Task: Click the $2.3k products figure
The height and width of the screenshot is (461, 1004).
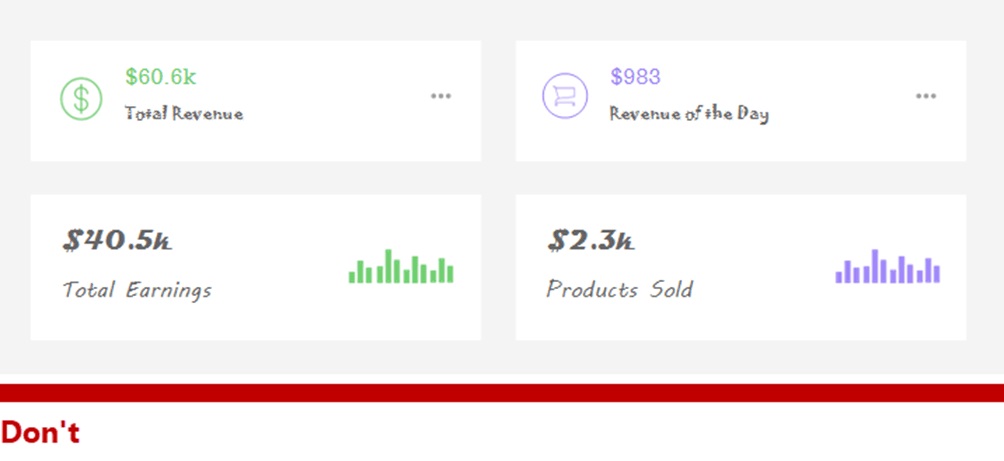Action: 591,241
